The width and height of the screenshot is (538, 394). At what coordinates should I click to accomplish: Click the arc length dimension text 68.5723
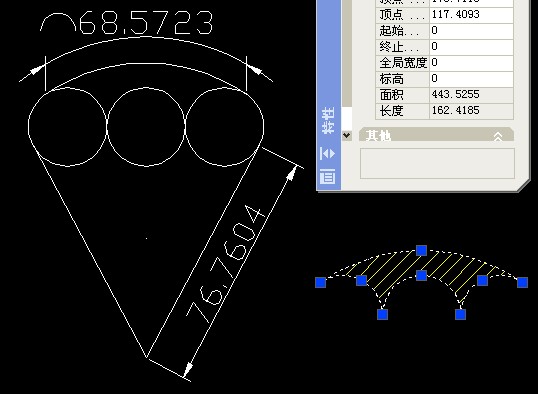146,23
